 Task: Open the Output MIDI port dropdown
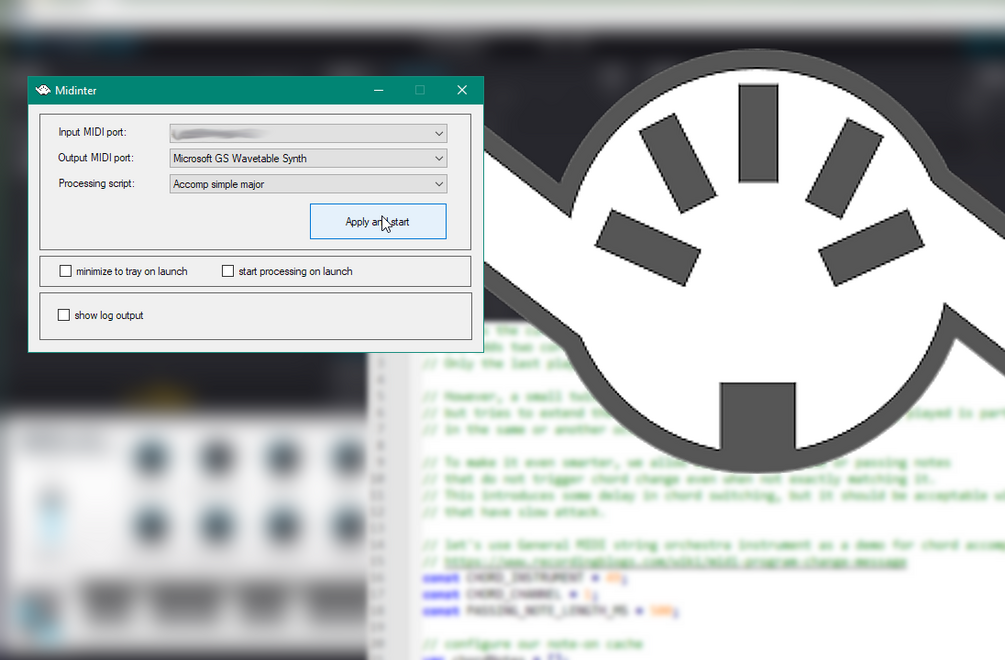tap(308, 158)
